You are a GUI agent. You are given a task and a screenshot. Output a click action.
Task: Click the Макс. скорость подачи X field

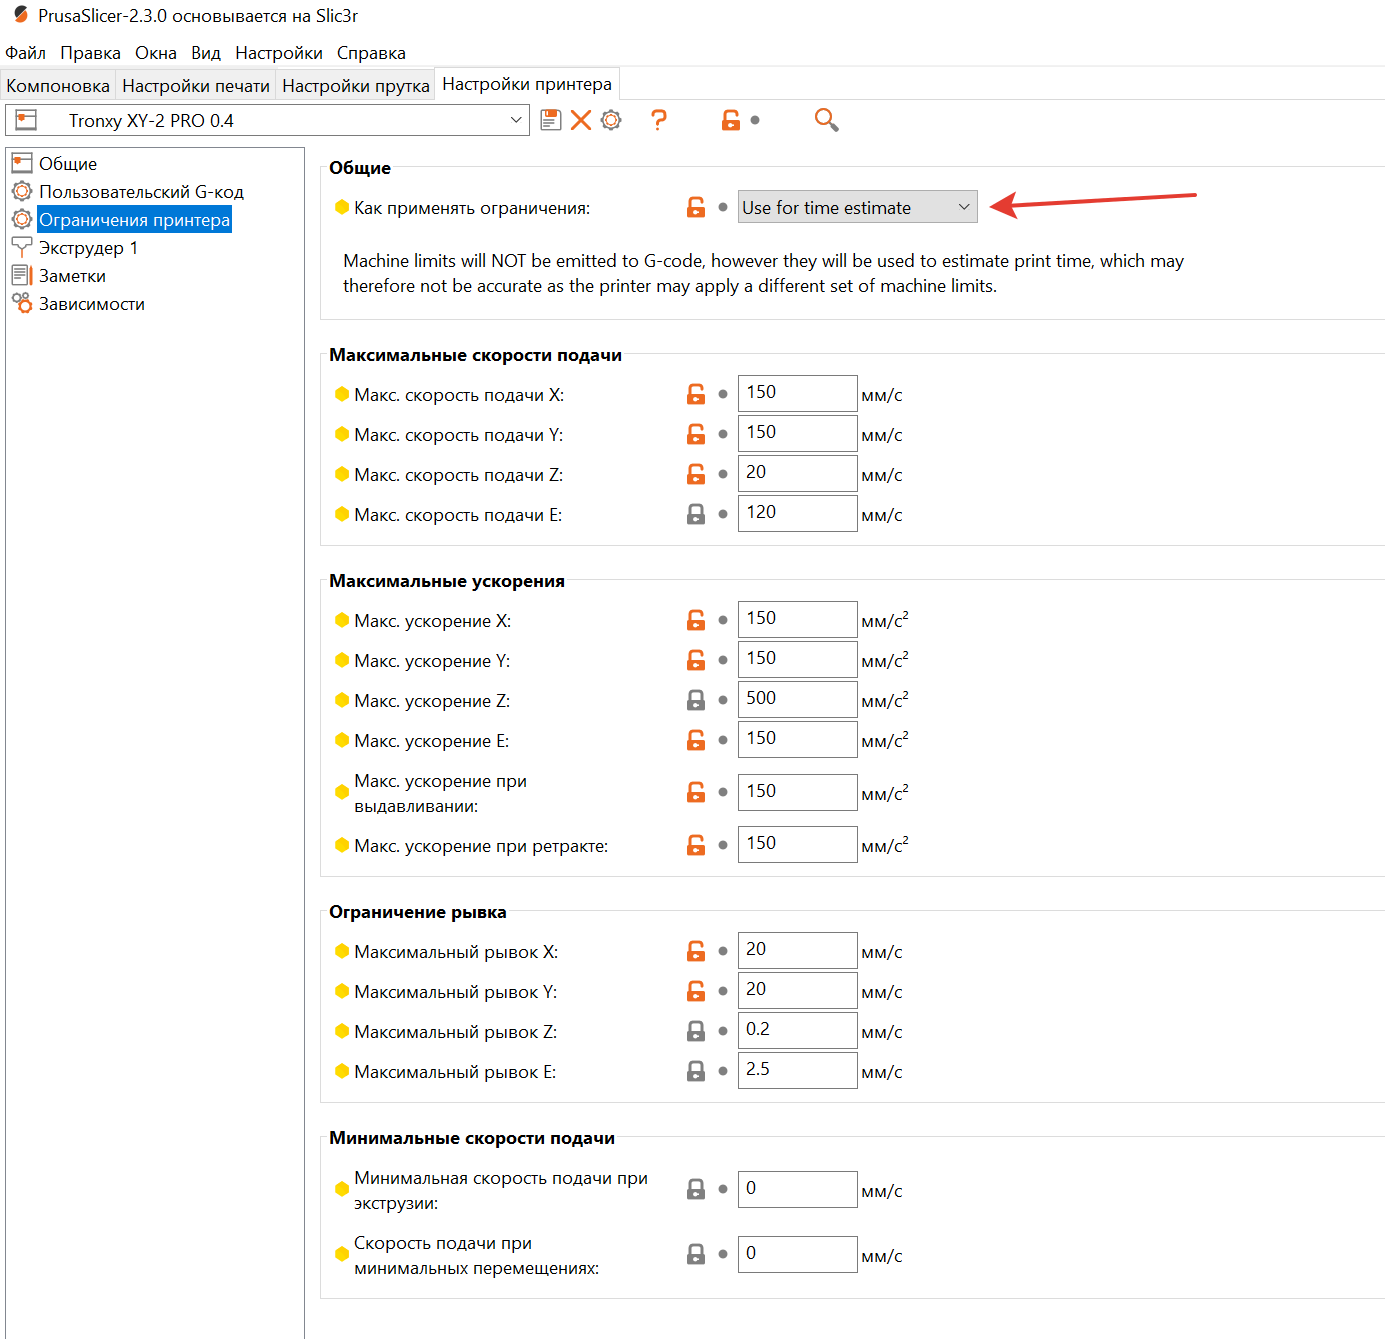(x=797, y=393)
